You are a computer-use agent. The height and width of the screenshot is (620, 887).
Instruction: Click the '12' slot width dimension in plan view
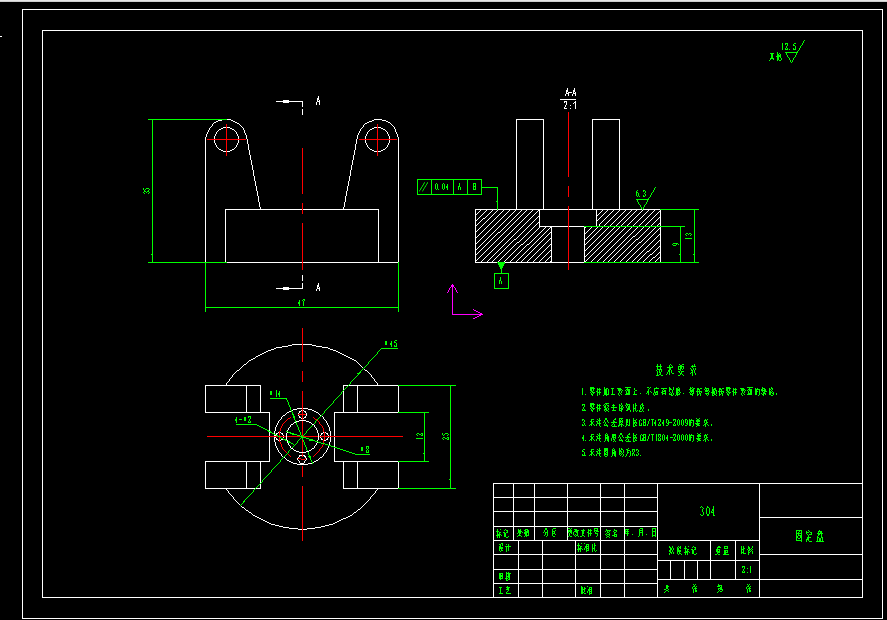coord(419,436)
